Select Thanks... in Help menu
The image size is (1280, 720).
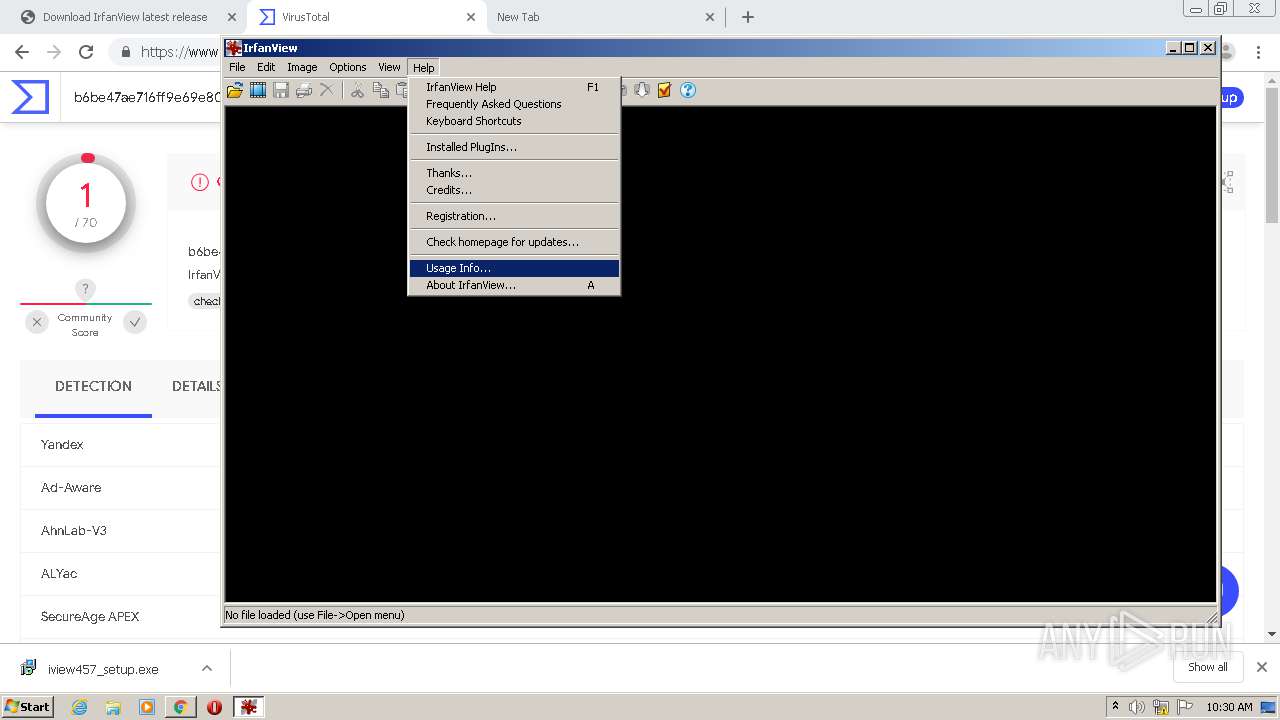click(515, 173)
